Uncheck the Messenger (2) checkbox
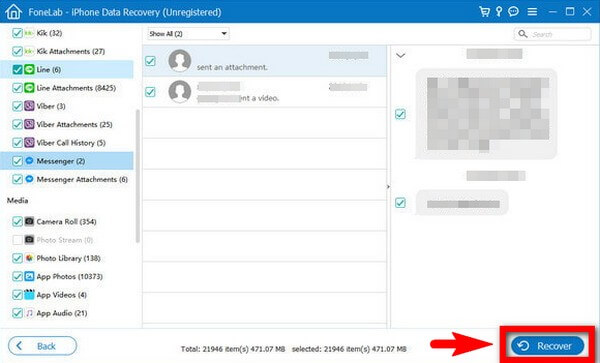Image resolution: width=600 pixels, height=363 pixels. point(17,161)
